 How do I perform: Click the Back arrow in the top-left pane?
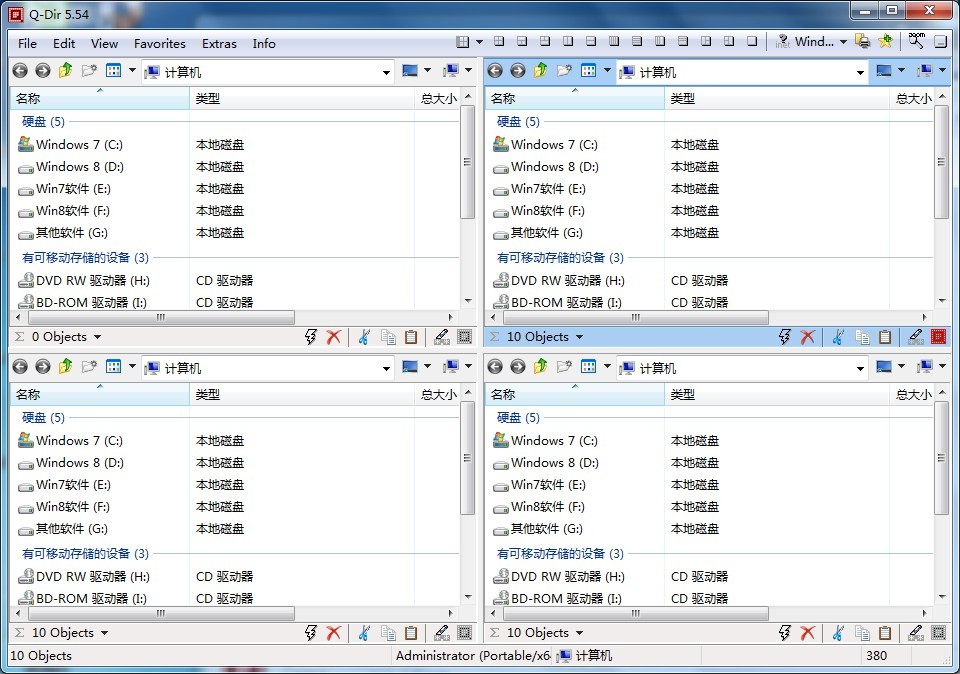tap(20, 71)
